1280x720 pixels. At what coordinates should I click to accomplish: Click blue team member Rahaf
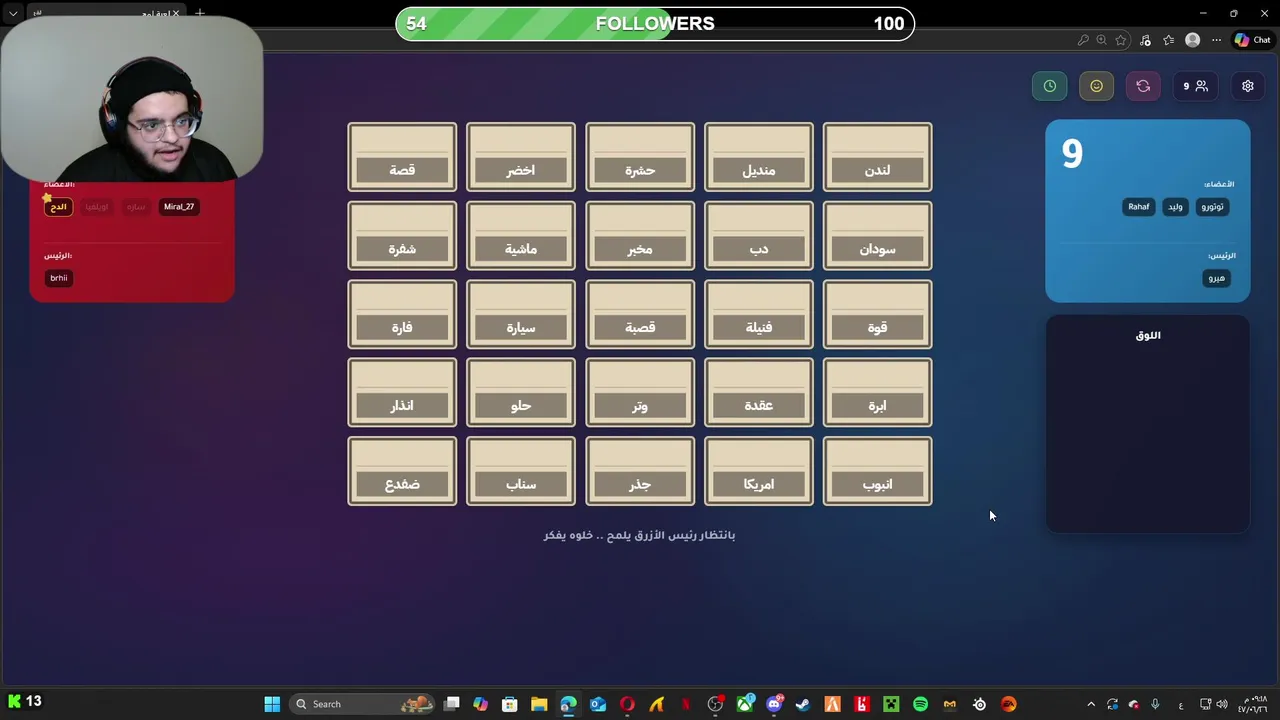(1139, 206)
